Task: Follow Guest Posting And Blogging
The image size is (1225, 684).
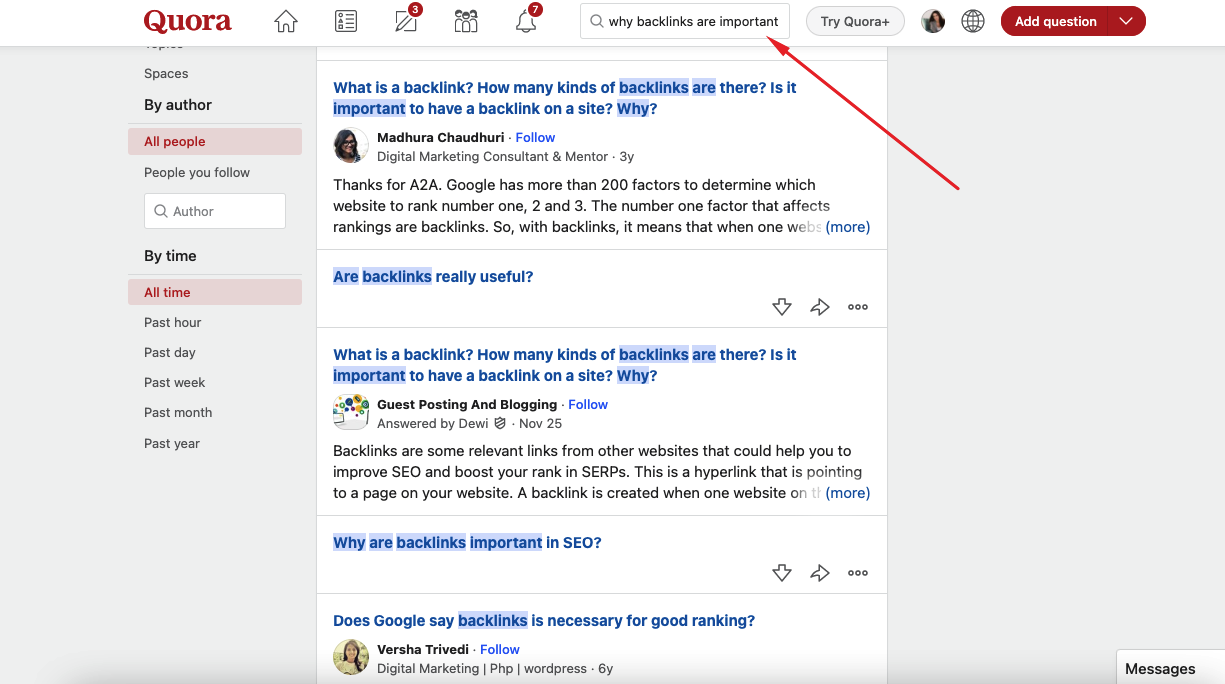Action: pos(588,404)
